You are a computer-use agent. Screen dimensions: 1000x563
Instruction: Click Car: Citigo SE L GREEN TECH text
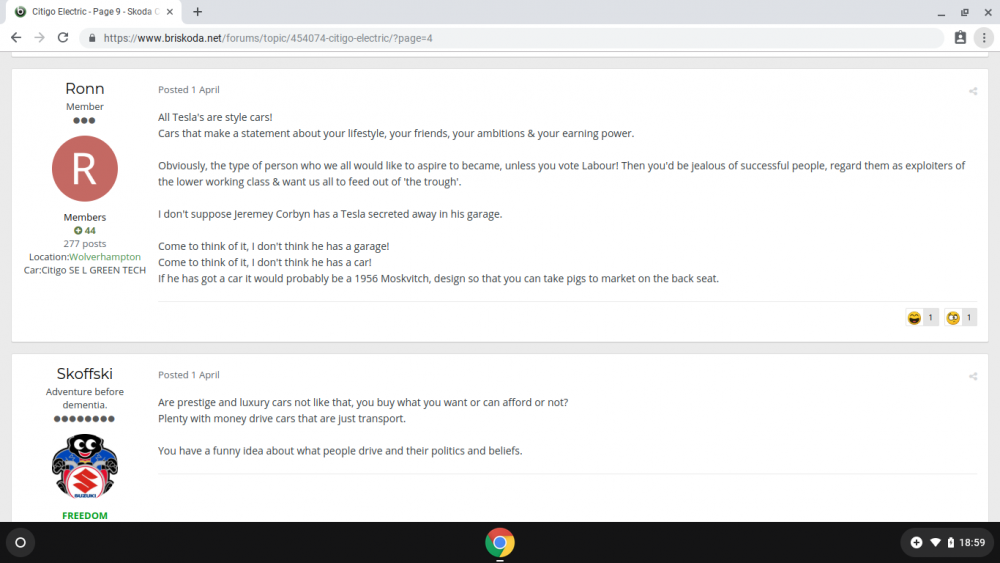tap(85, 270)
